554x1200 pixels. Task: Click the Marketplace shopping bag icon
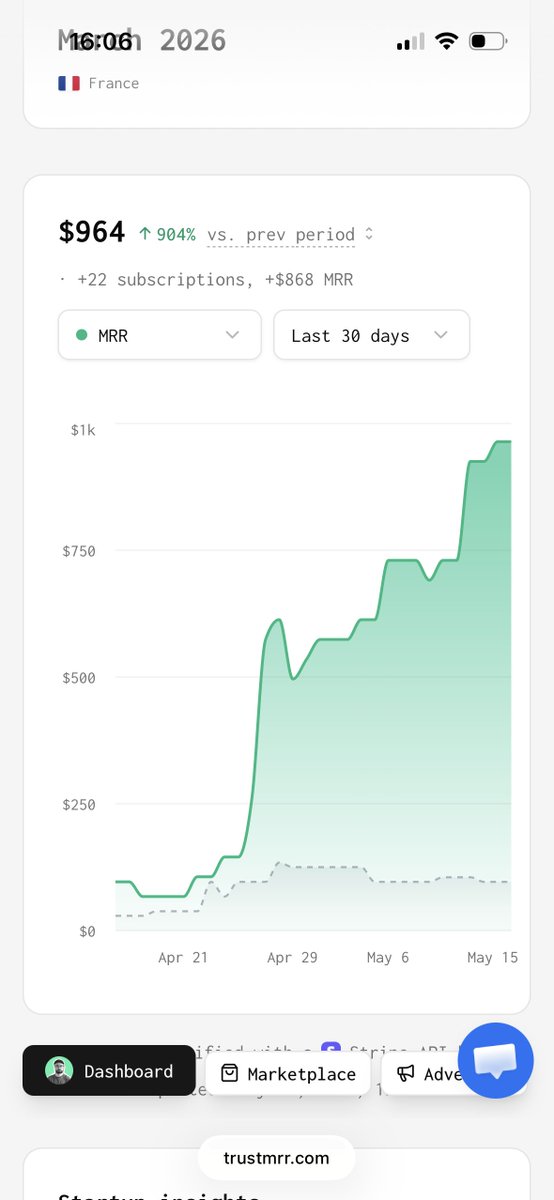230,1073
